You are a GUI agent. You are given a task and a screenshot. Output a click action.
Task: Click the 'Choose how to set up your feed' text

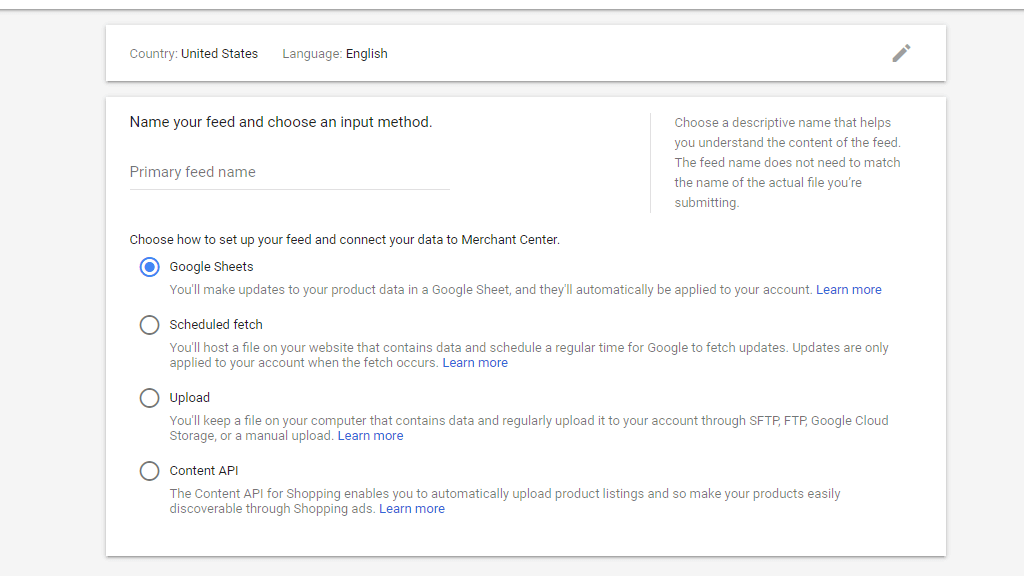click(x=344, y=240)
